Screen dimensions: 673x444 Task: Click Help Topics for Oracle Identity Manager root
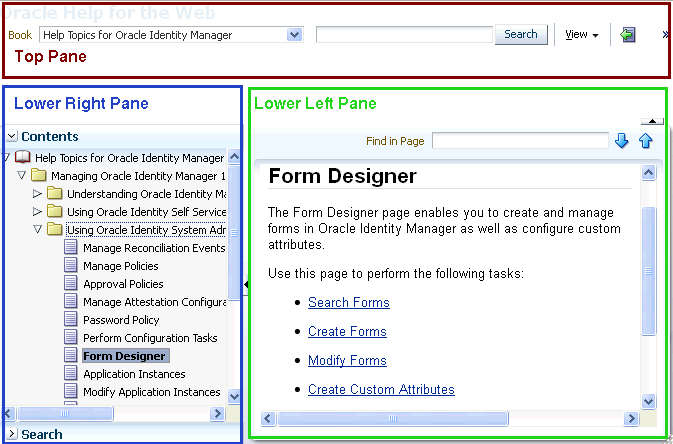pos(130,158)
